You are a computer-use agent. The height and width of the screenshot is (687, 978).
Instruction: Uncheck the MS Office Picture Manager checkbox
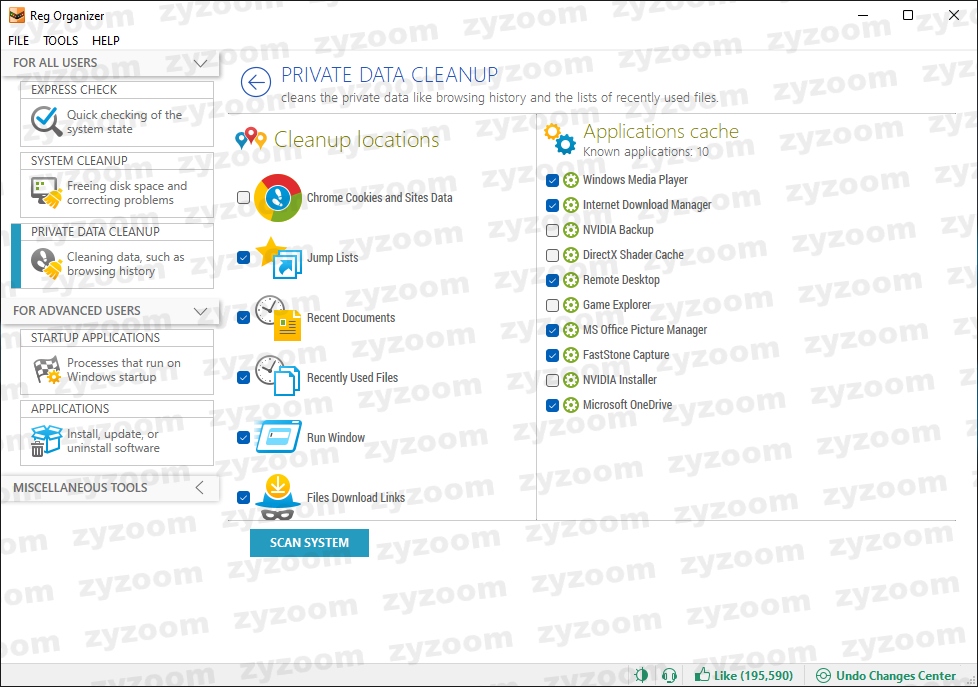pyautogui.click(x=552, y=330)
